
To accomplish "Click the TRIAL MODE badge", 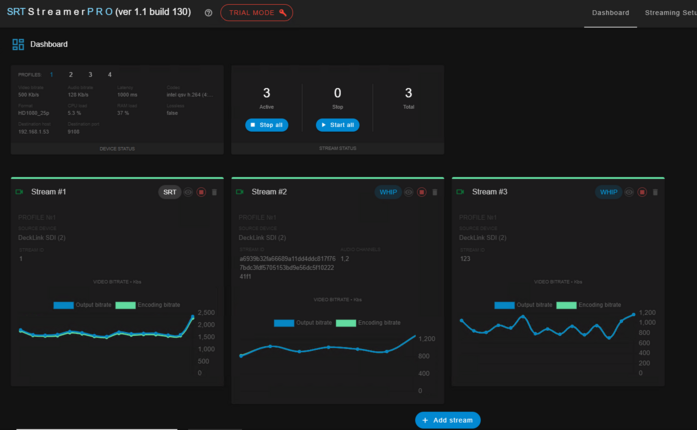I will pyautogui.click(x=256, y=12).
